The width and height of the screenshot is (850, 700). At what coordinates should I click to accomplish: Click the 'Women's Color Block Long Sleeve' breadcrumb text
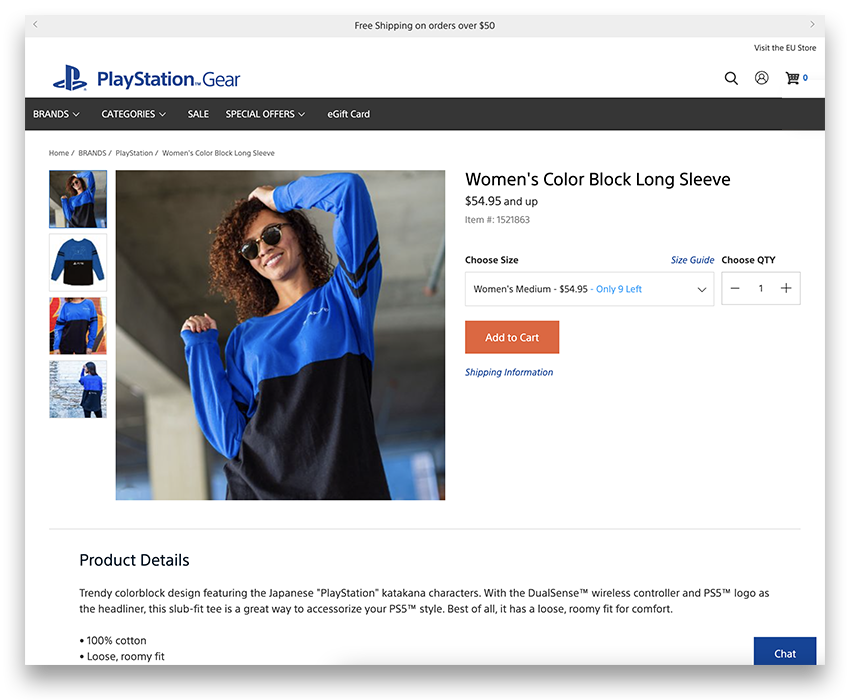point(218,153)
